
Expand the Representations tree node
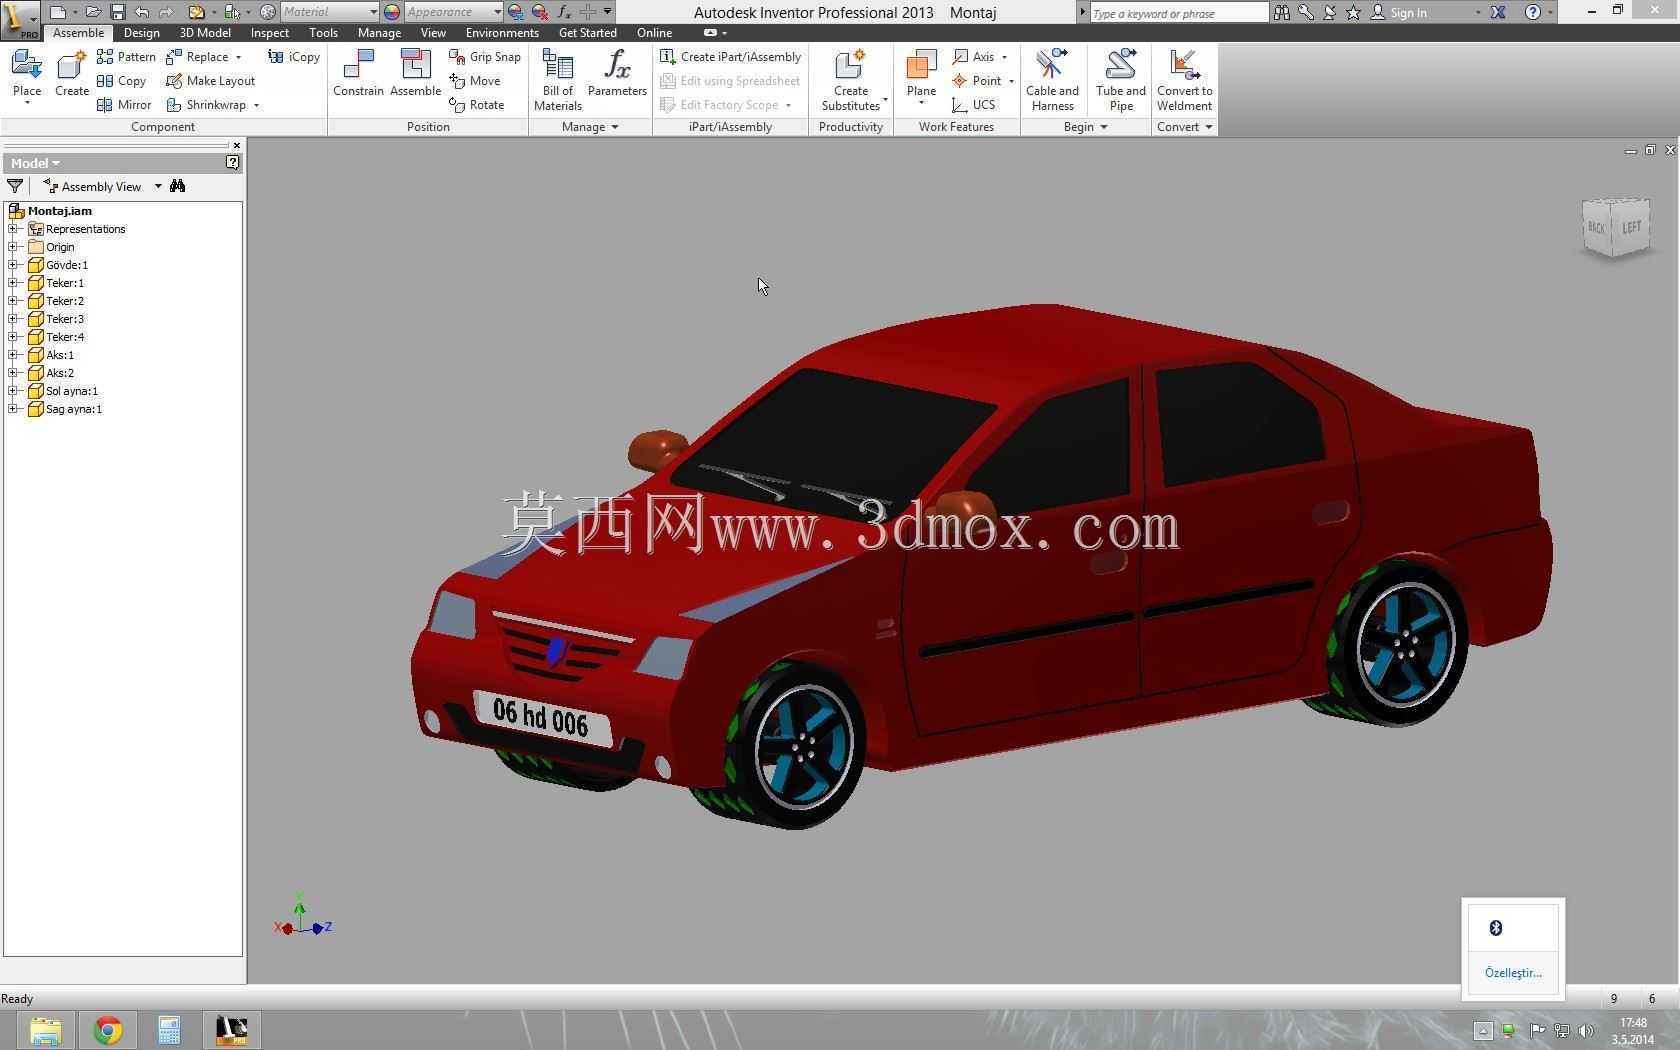pos(13,229)
